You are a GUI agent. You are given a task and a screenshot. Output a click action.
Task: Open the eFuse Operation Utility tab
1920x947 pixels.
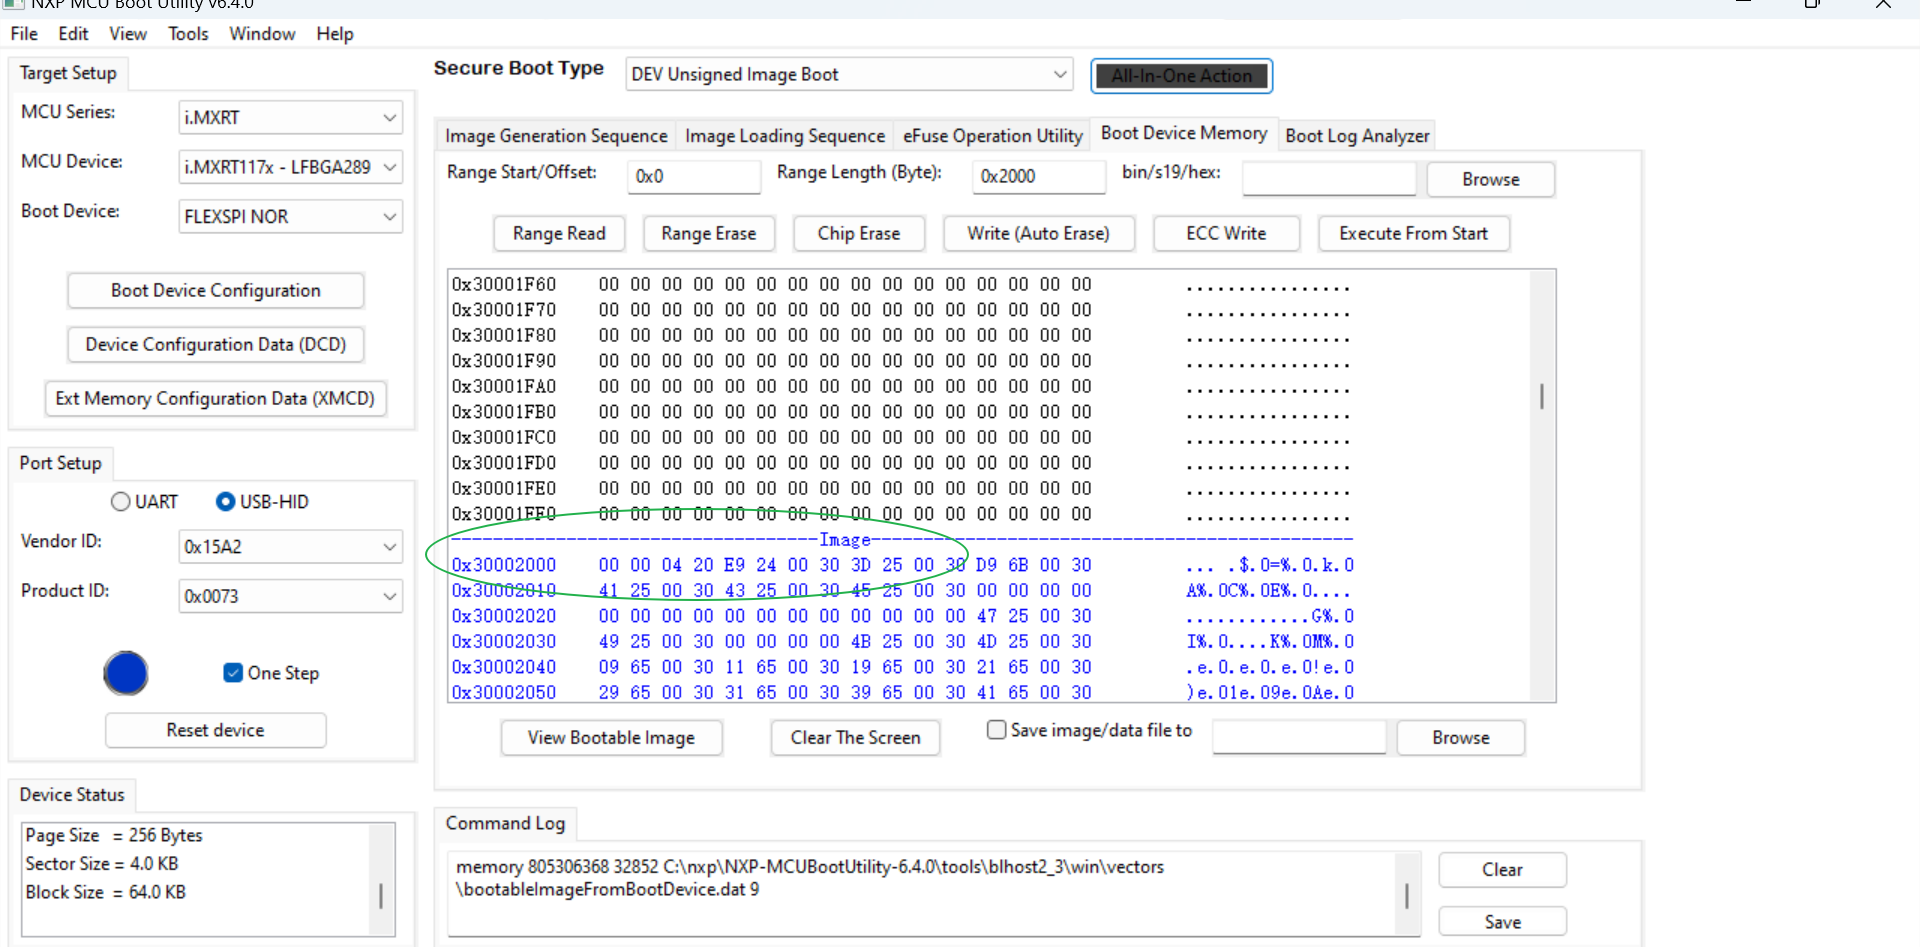(x=991, y=135)
